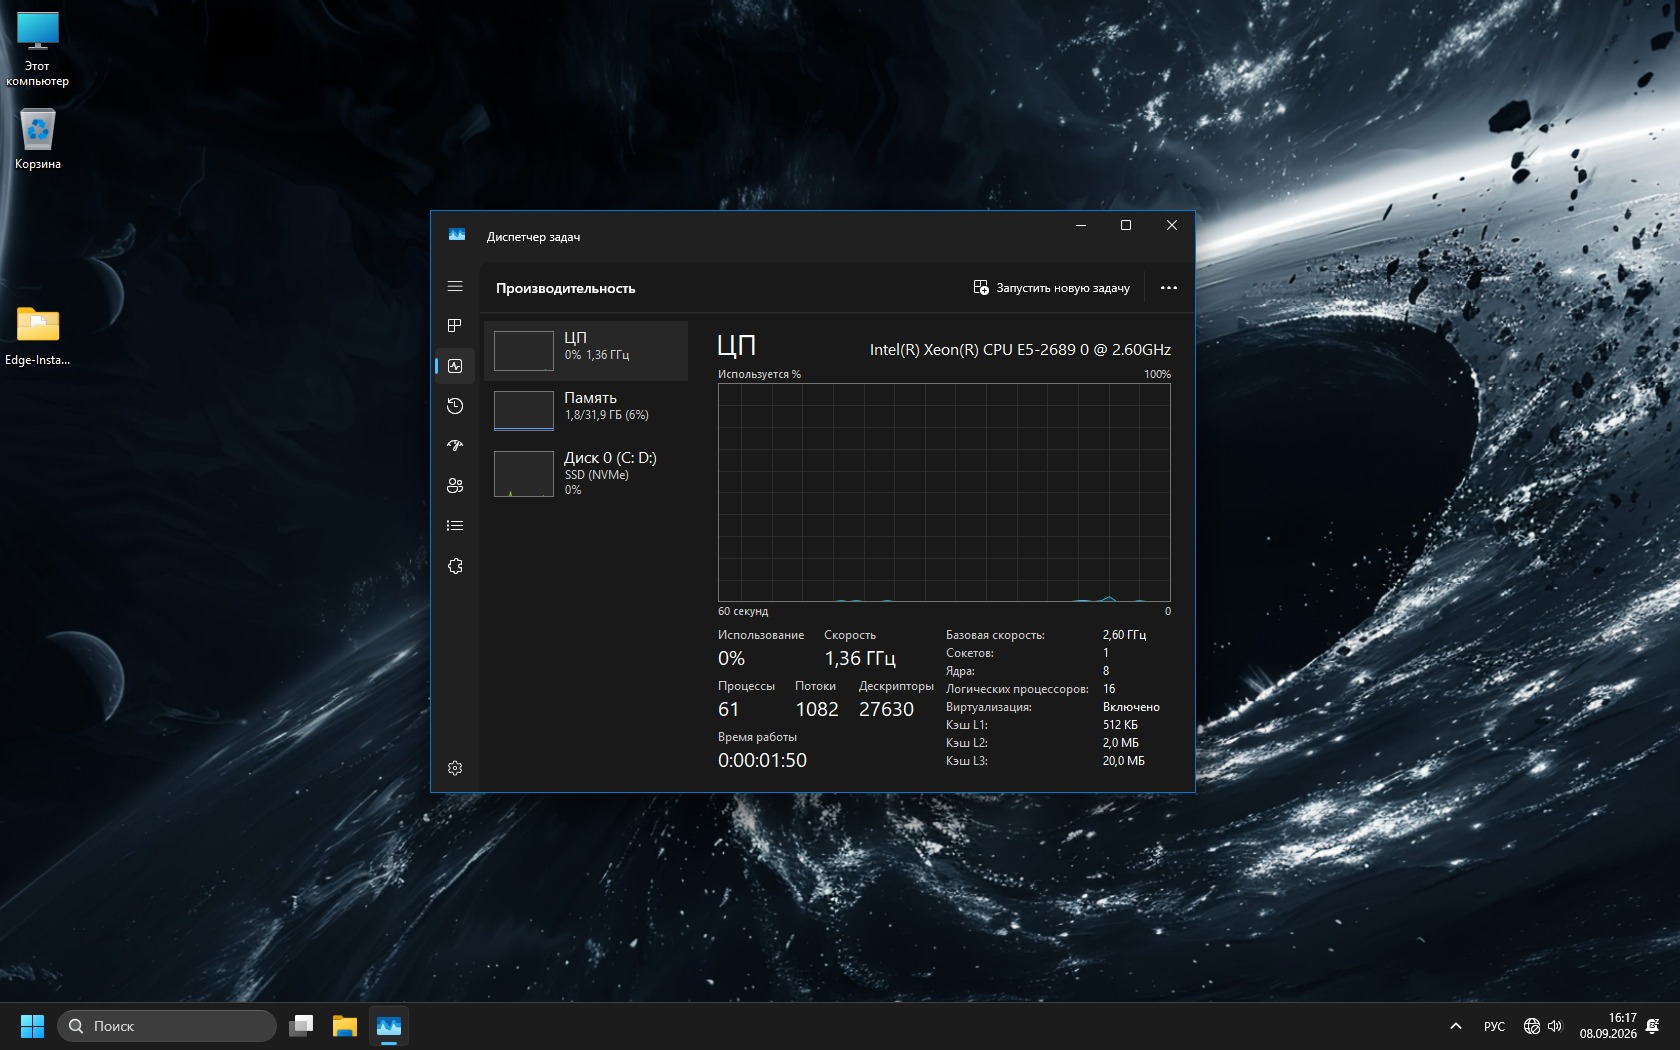
Task: Select the Диск 0 (C: D:) entry
Action: pyautogui.click(x=586, y=473)
